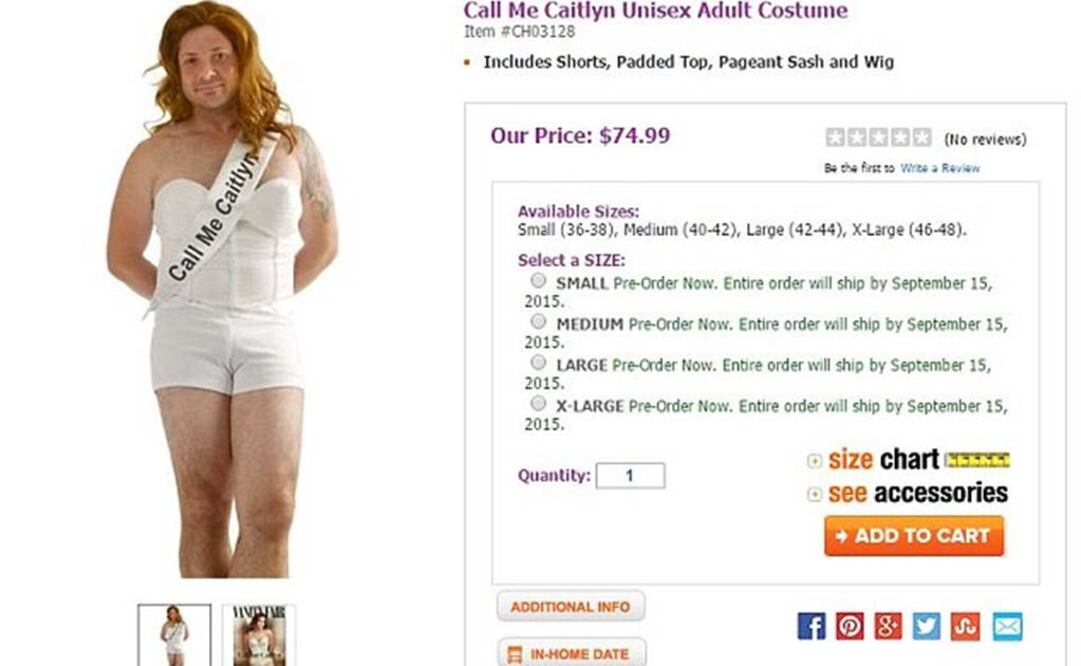Viewport: 1081px width, 666px height.
Task: Click the Quantity input field
Action: (630, 476)
